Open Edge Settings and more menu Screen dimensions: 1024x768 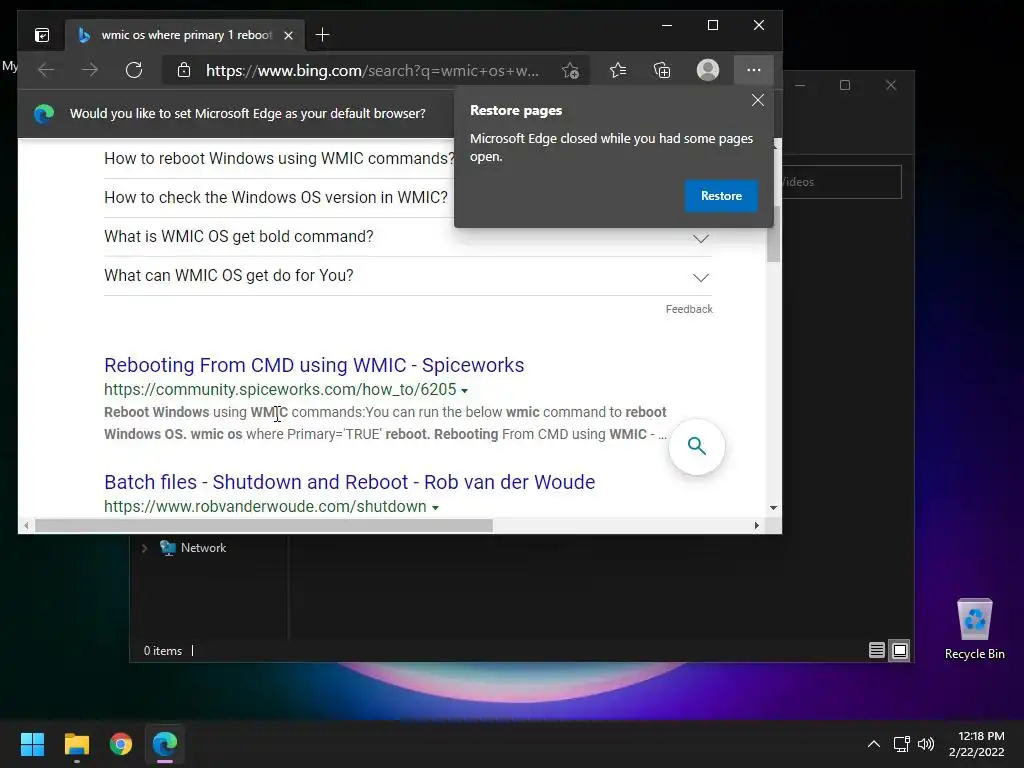click(754, 70)
